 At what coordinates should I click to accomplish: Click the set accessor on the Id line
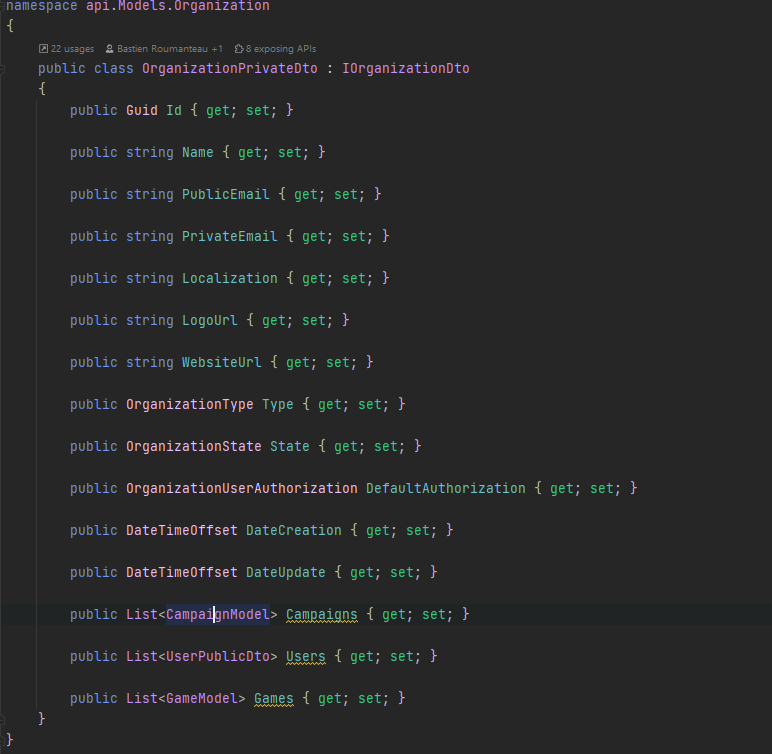pyautogui.click(x=258, y=110)
